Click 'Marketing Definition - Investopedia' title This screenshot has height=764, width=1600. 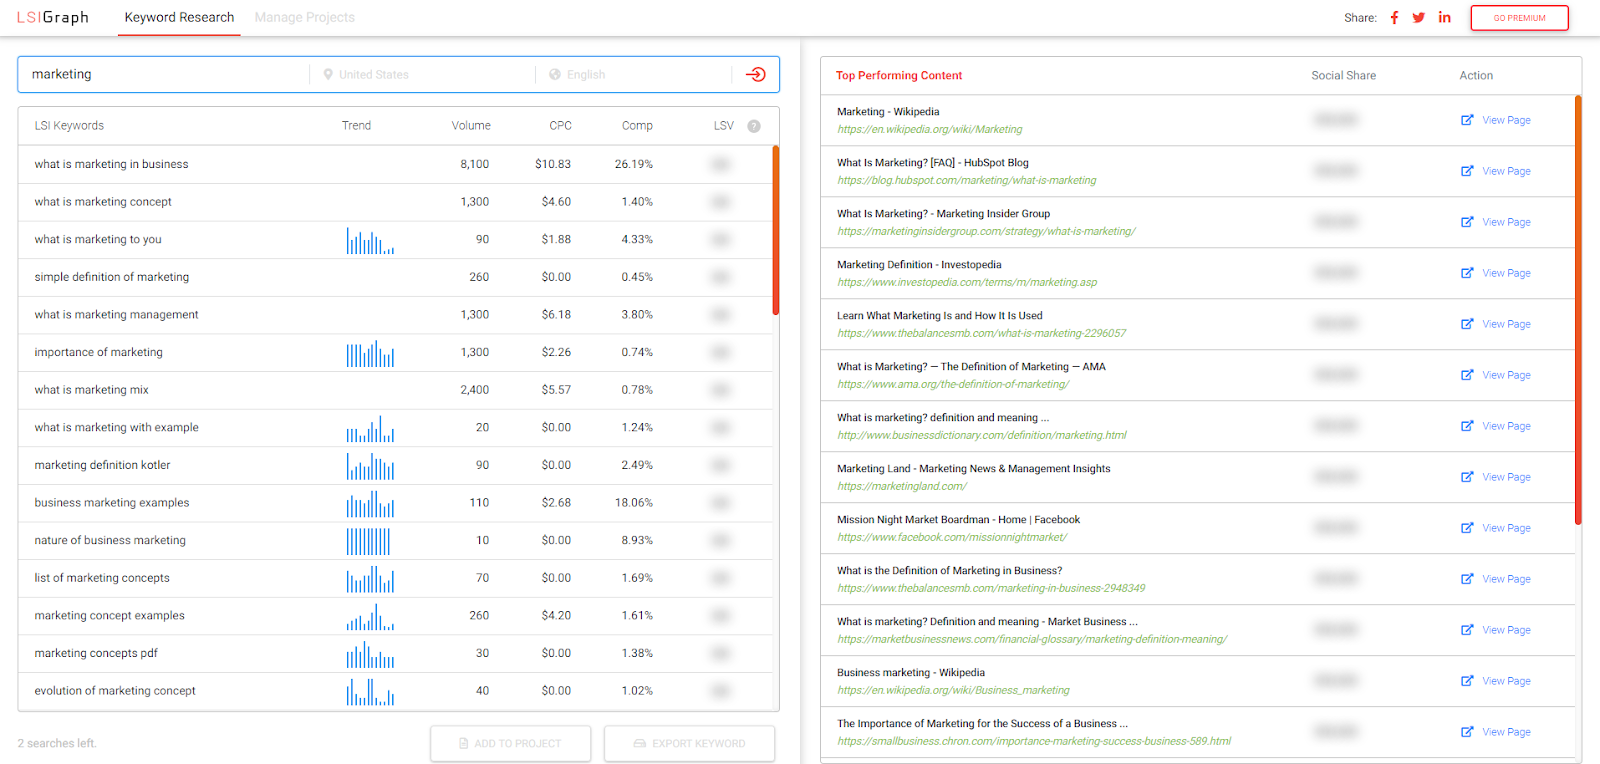click(919, 265)
